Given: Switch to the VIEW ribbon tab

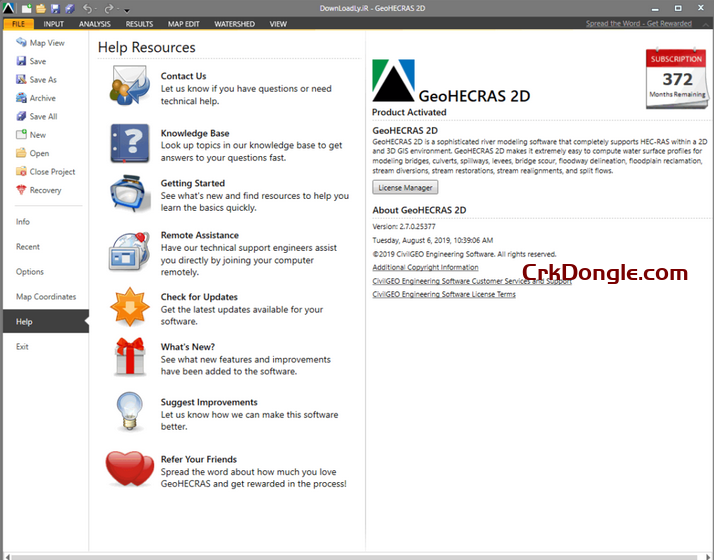Looking at the screenshot, I should (x=278, y=24).
